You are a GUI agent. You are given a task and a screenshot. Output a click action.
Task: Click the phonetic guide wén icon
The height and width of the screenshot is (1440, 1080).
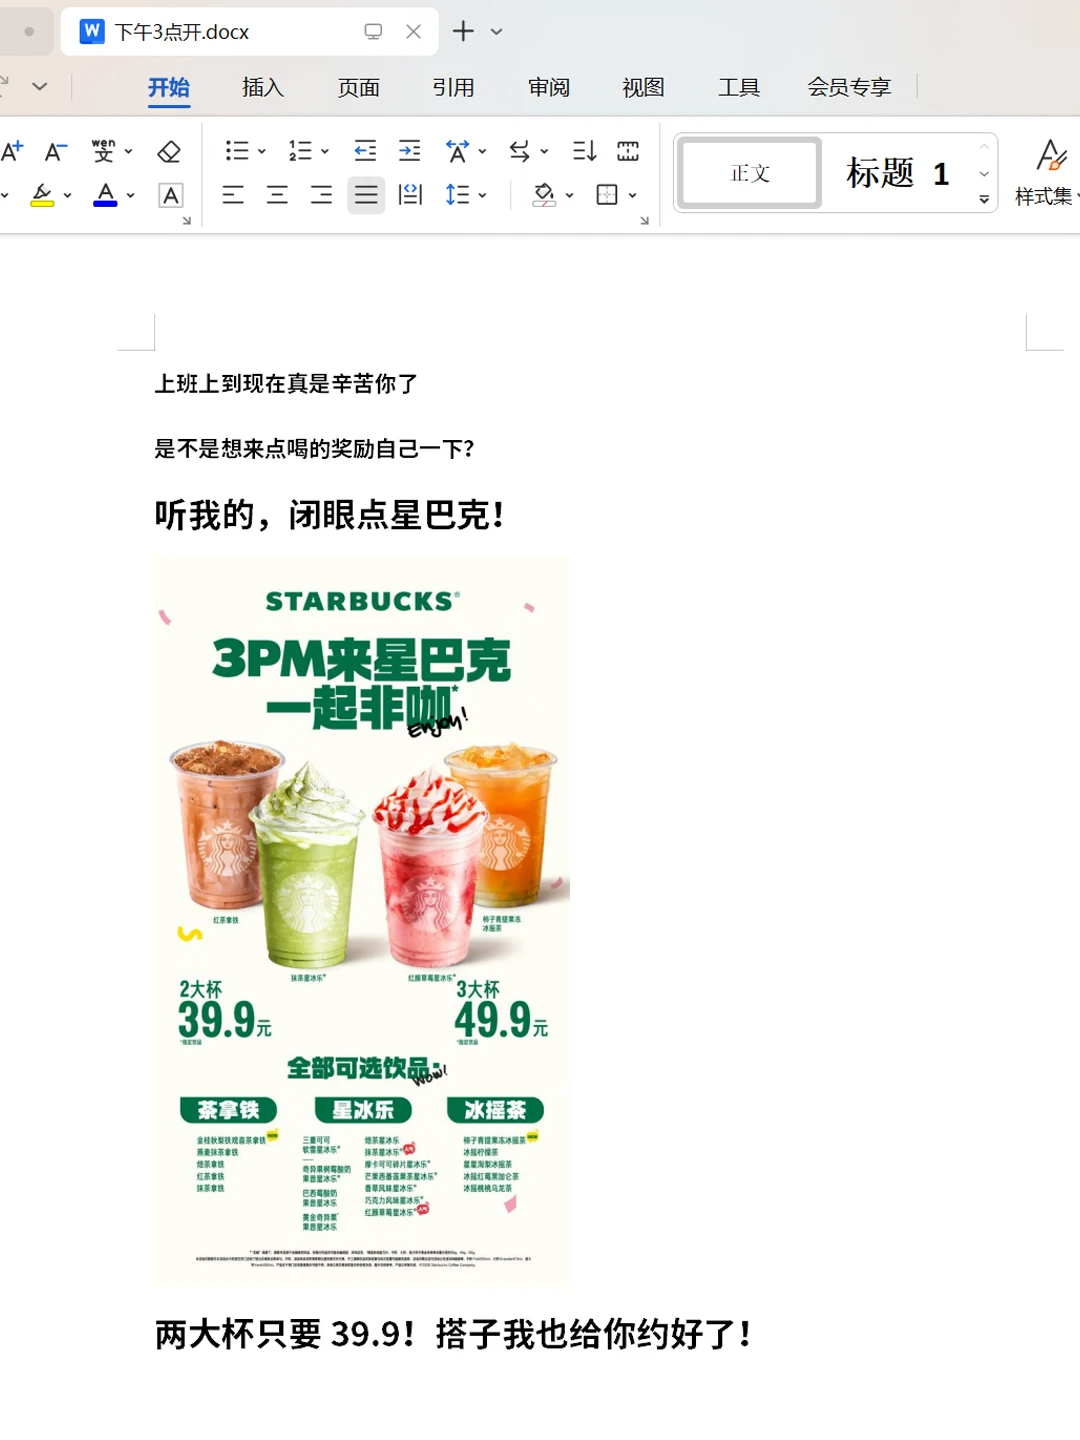pos(103,151)
